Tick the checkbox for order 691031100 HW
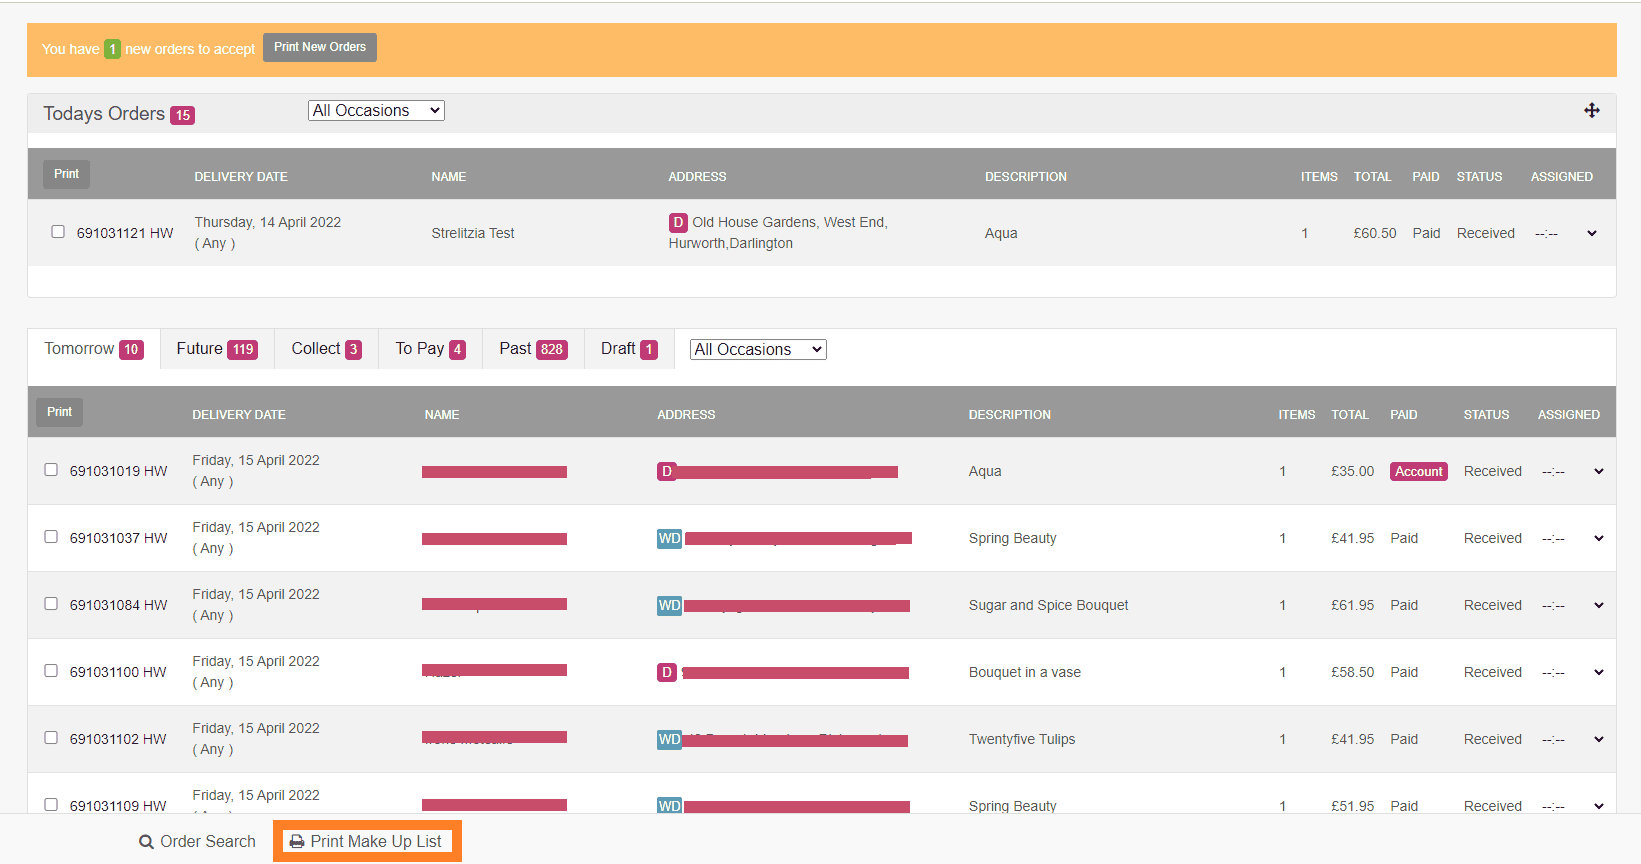Screen dimensions: 1641x864 click(51, 671)
